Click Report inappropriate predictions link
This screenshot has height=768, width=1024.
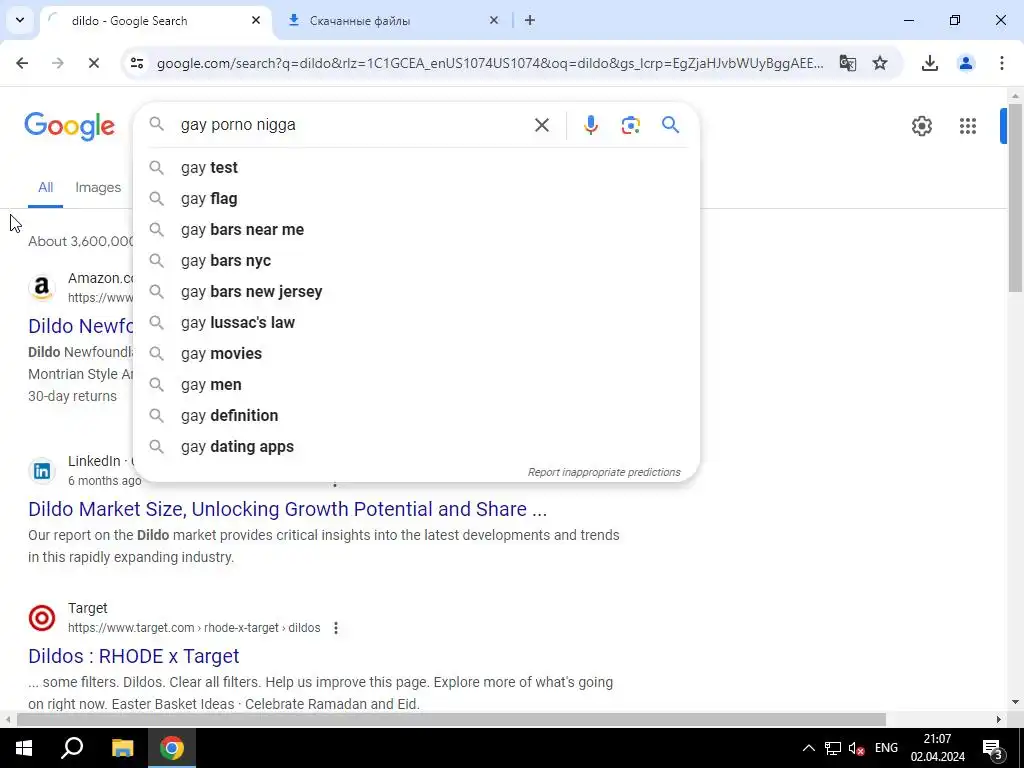click(x=604, y=472)
